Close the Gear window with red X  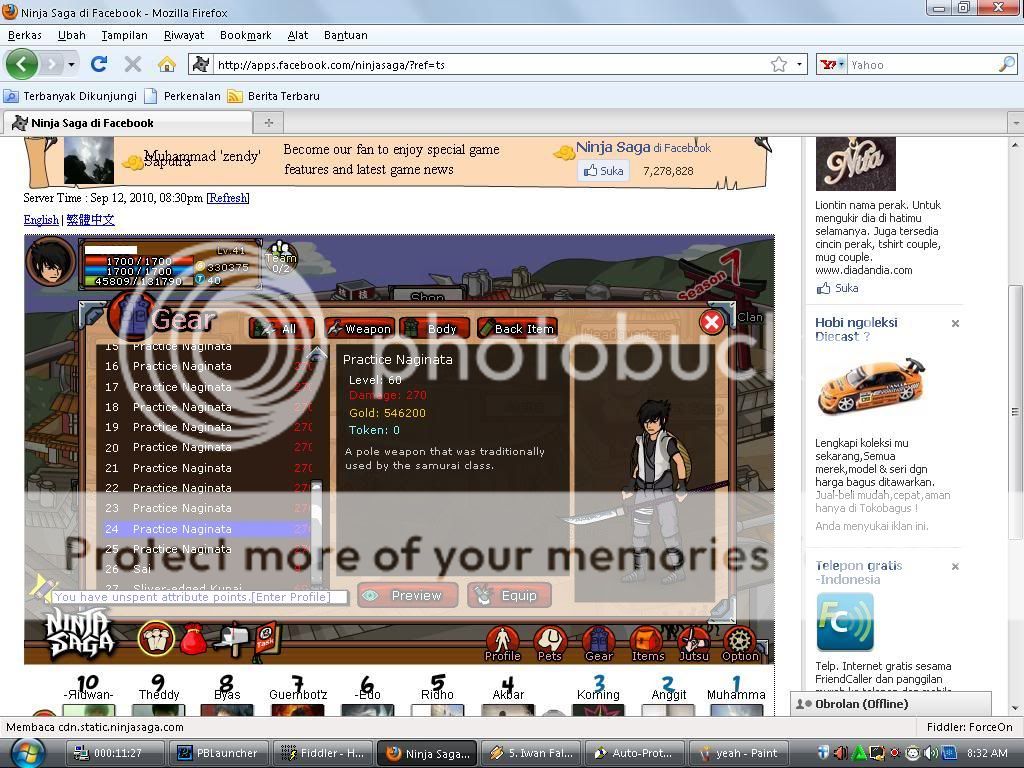click(711, 321)
